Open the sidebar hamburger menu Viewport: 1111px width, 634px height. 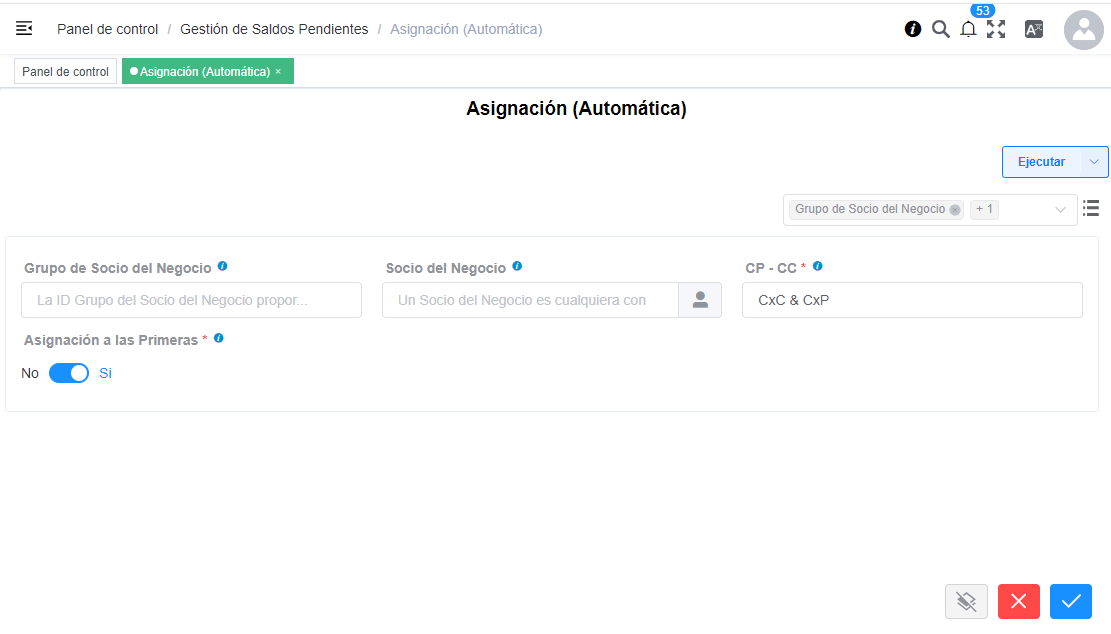[23, 28]
